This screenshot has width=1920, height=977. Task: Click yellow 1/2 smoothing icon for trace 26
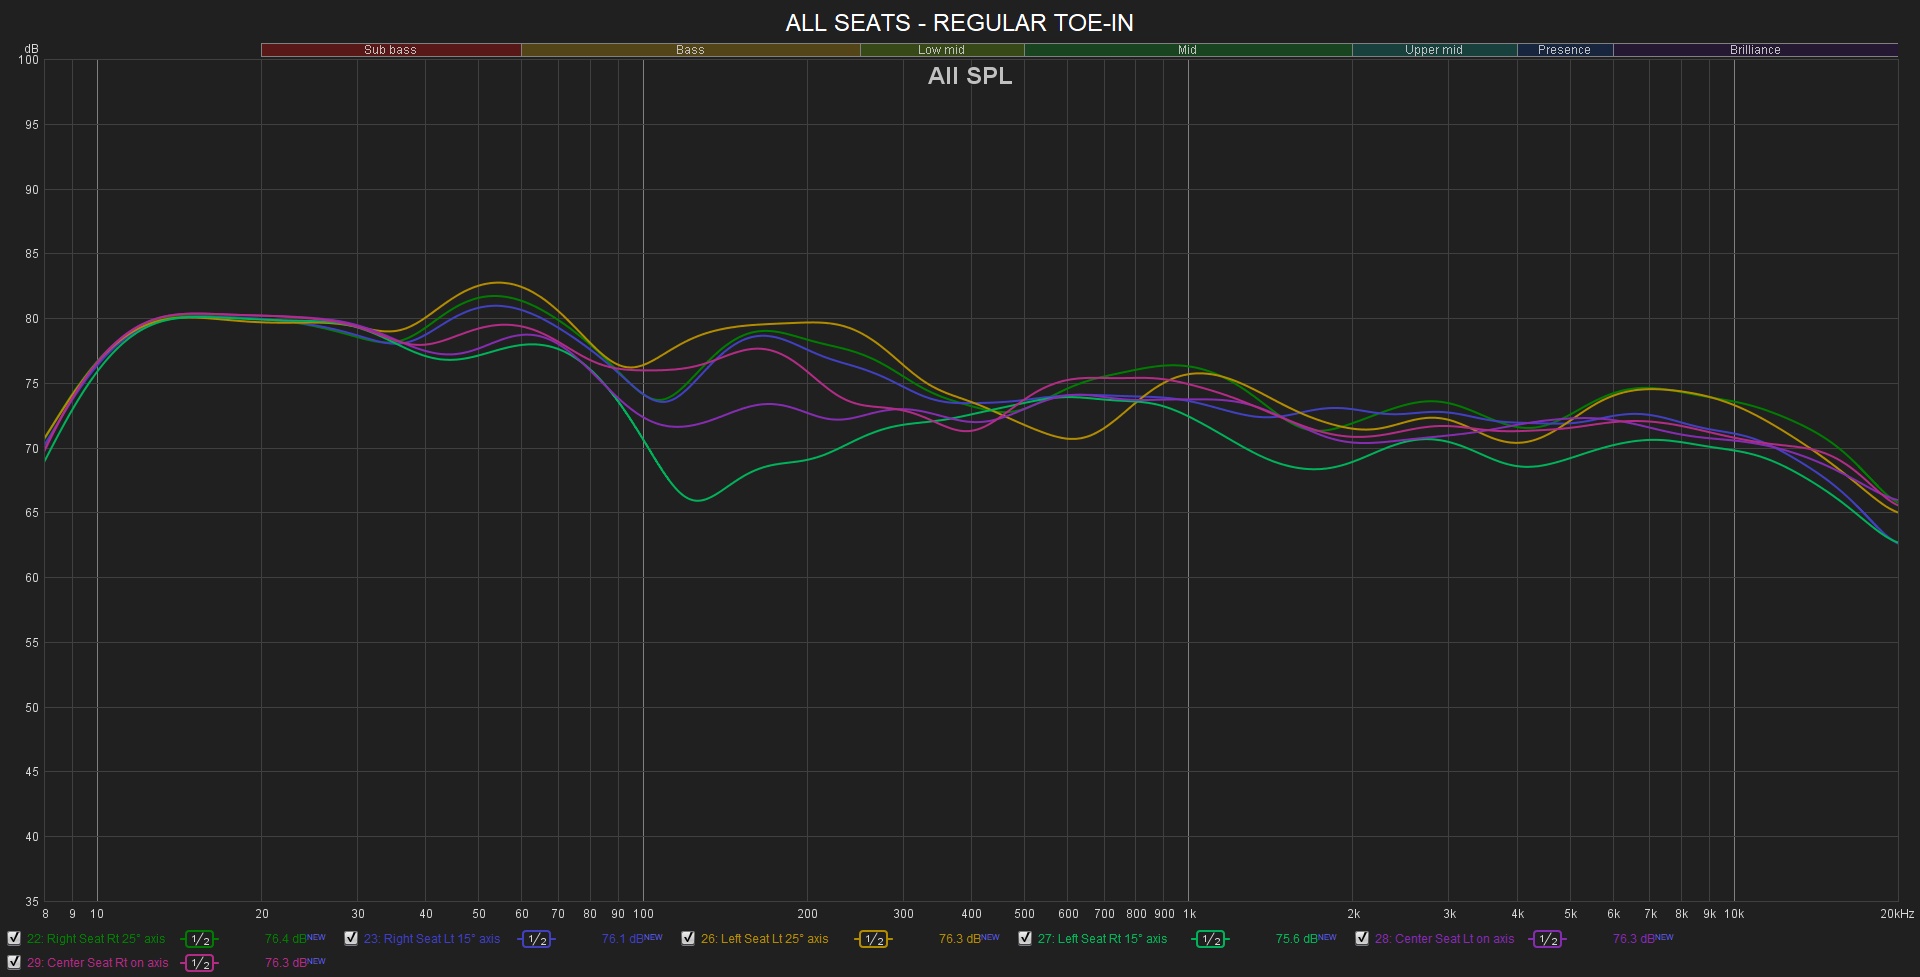click(874, 939)
